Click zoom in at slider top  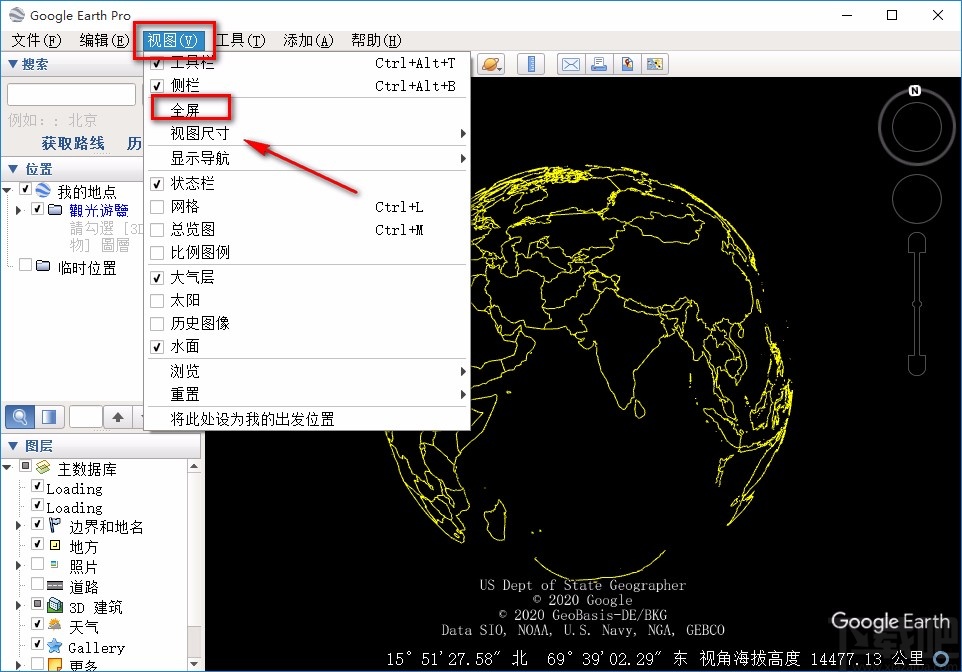pyautogui.click(x=917, y=243)
